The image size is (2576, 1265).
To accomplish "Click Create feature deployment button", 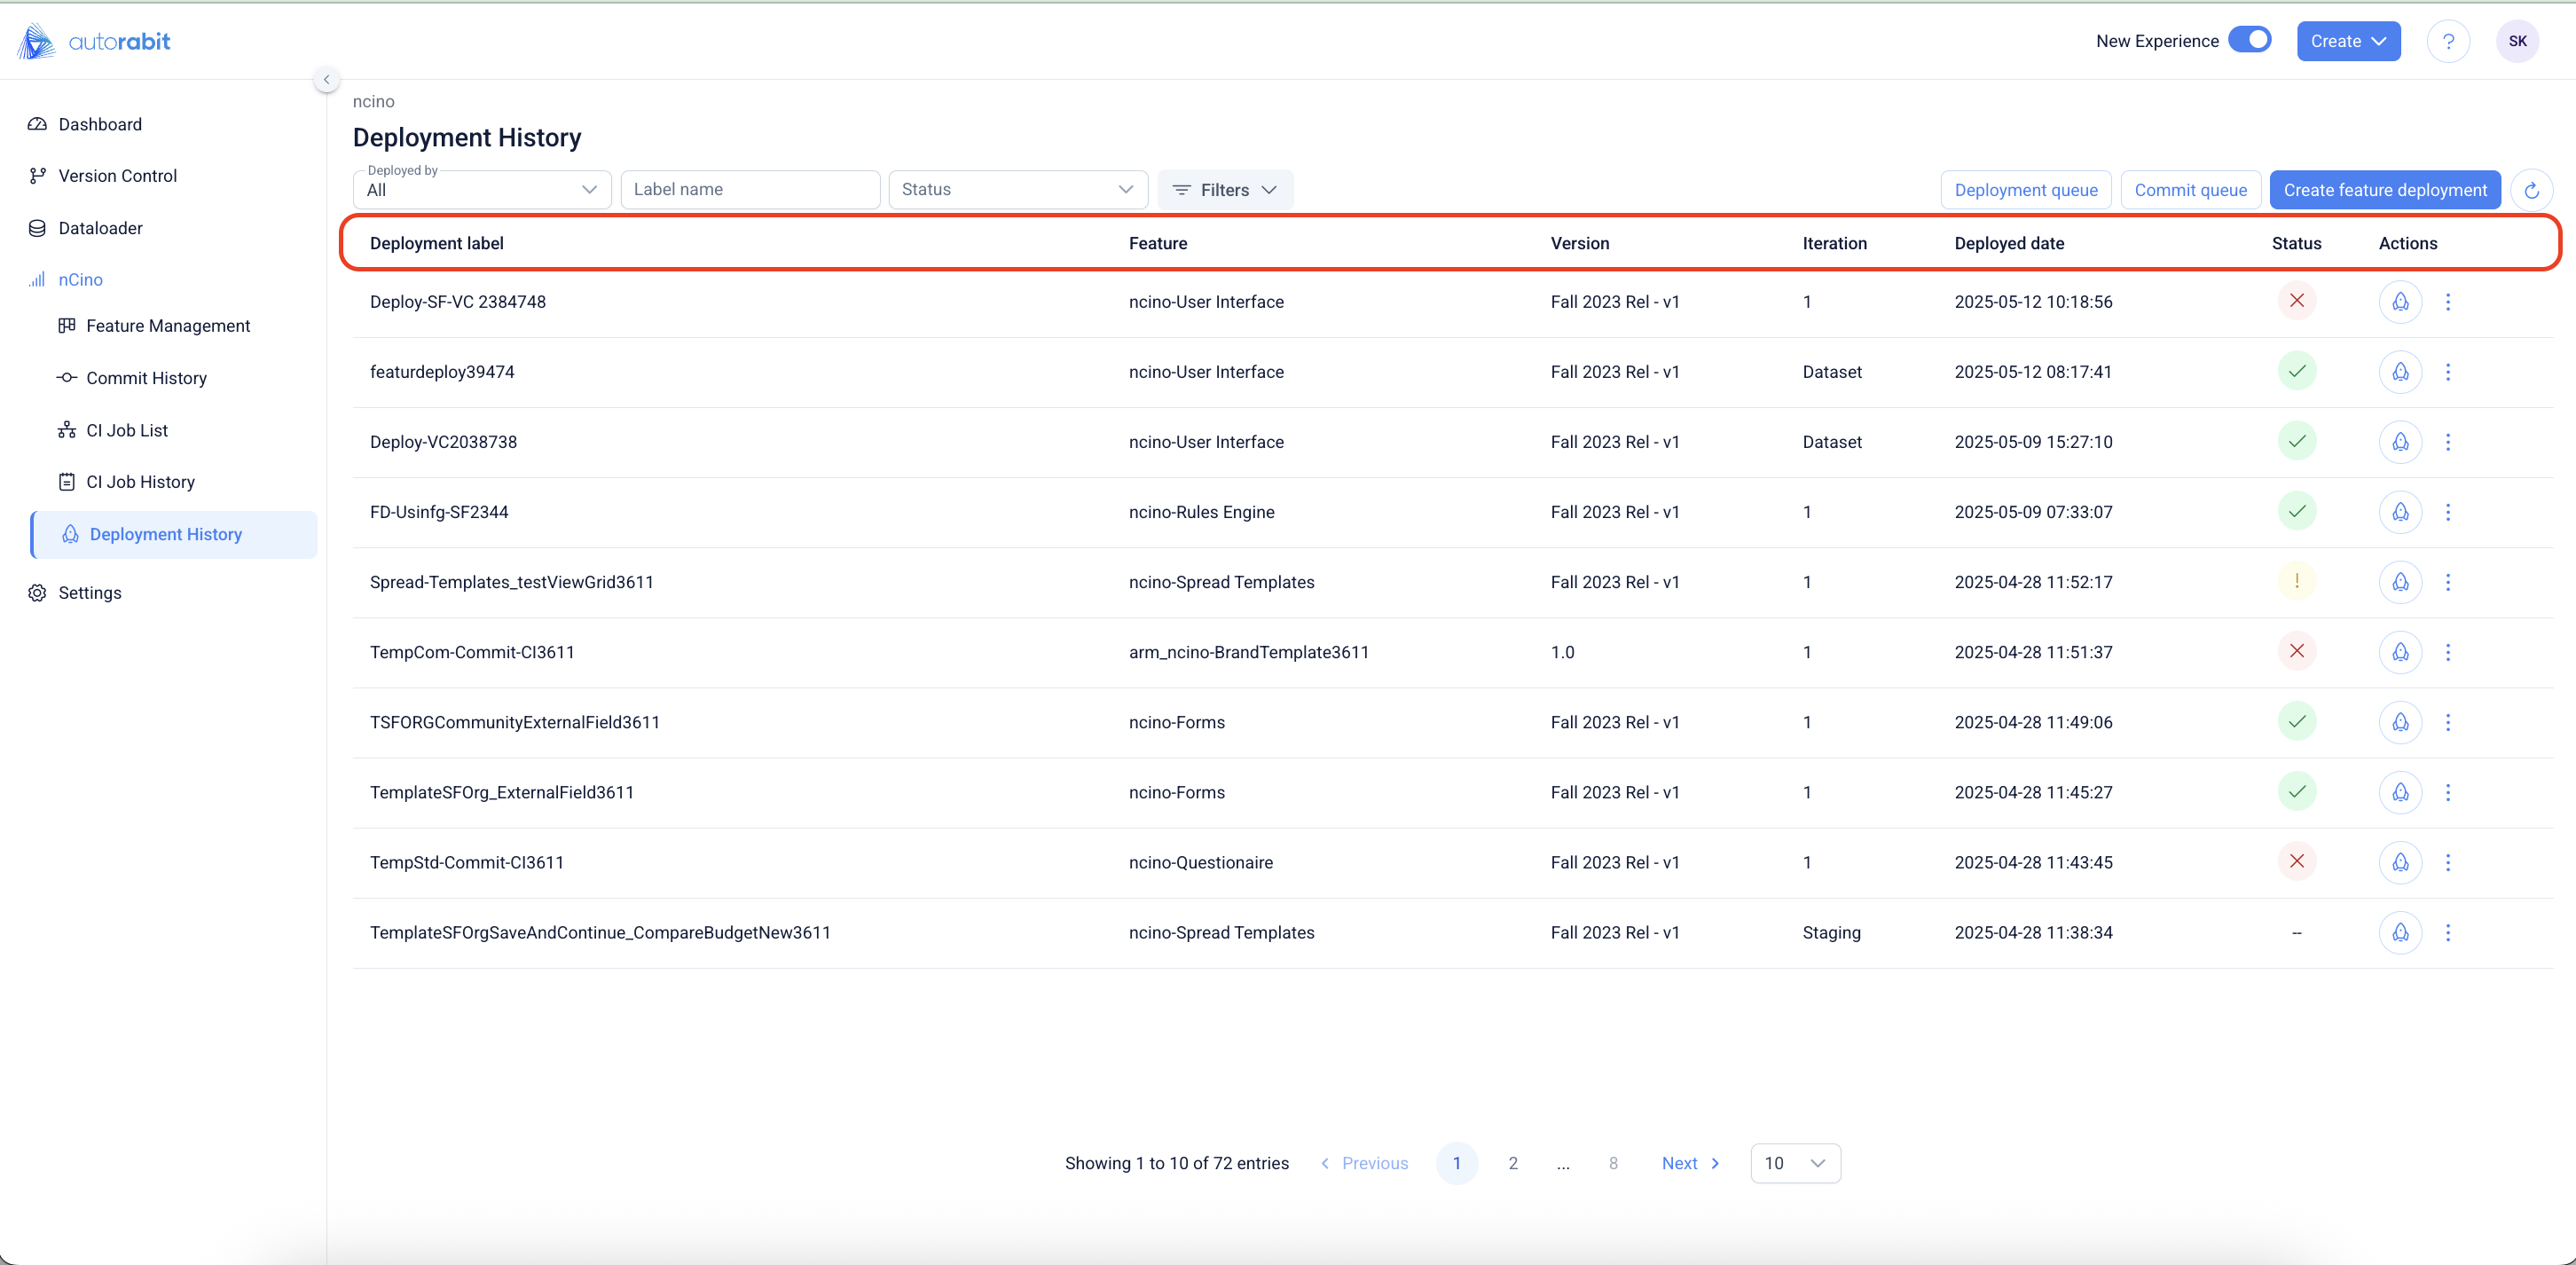I will pyautogui.click(x=2385, y=190).
